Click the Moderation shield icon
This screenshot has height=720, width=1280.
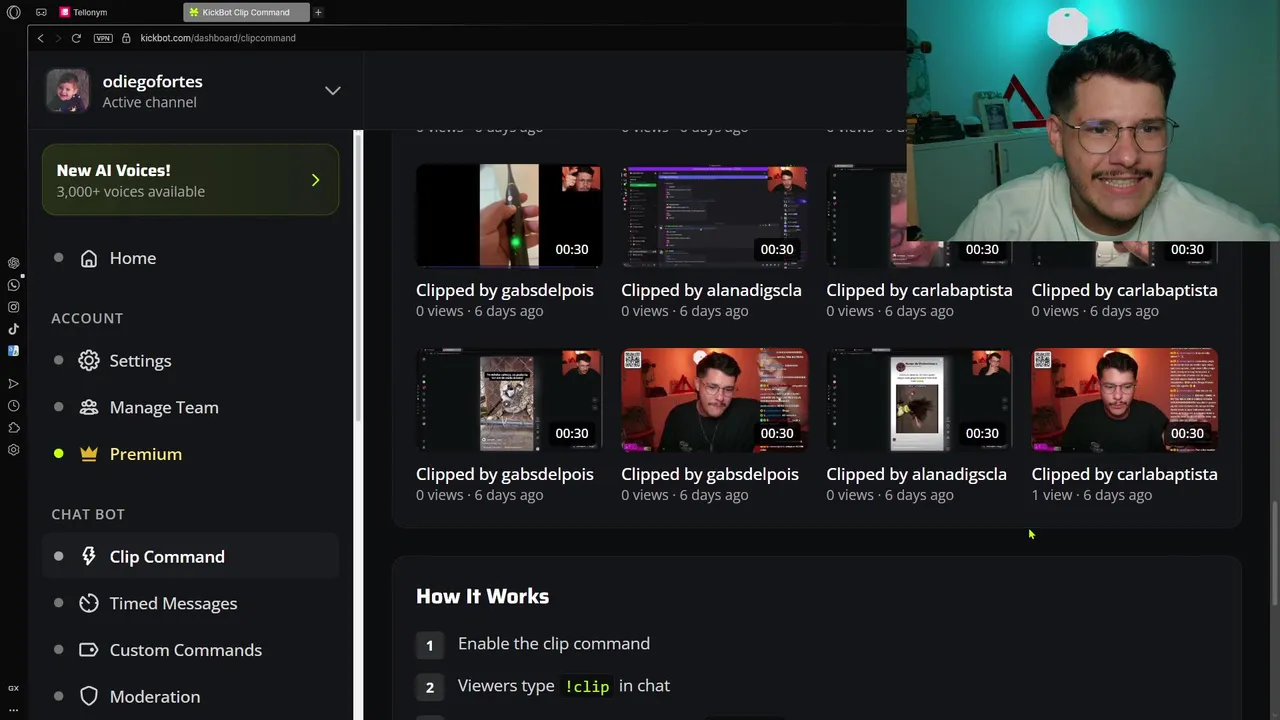click(89, 696)
